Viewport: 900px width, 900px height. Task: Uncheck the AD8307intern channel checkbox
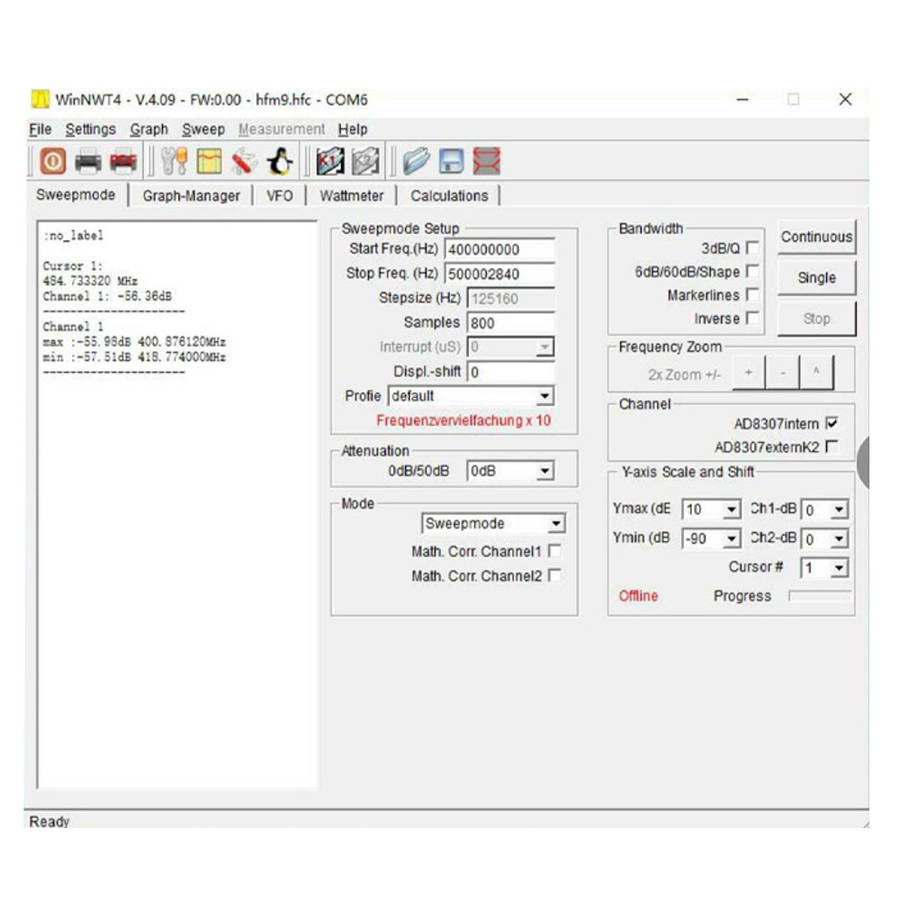coord(832,424)
